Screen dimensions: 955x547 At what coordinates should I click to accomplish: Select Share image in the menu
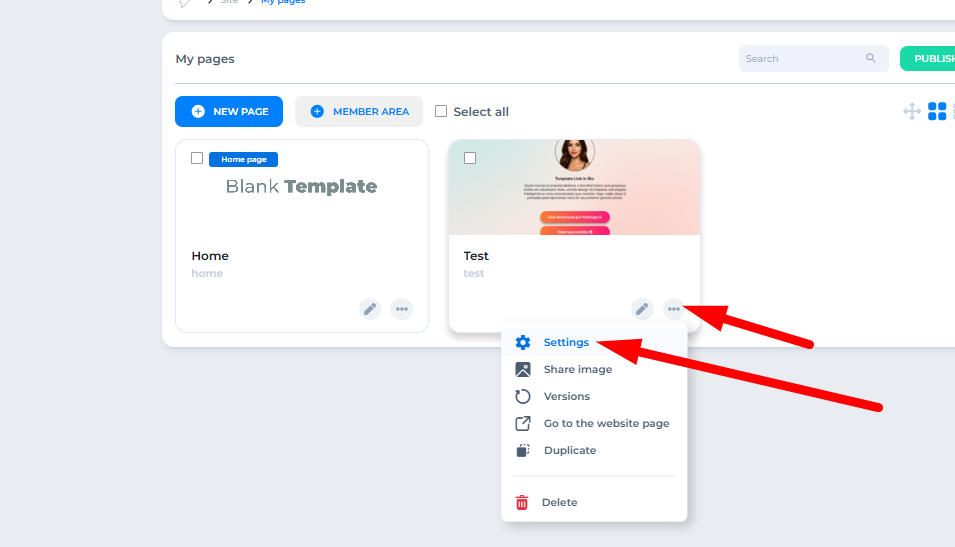click(x=577, y=369)
